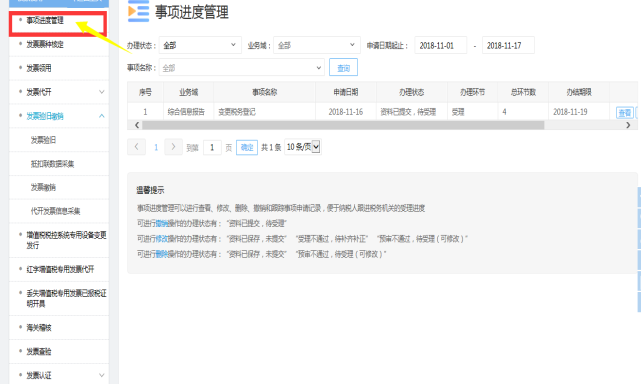The height and width of the screenshot is (384, 642).
Task: Open 抵扣联数据采集 sub-item
Action: coord(52,164)
